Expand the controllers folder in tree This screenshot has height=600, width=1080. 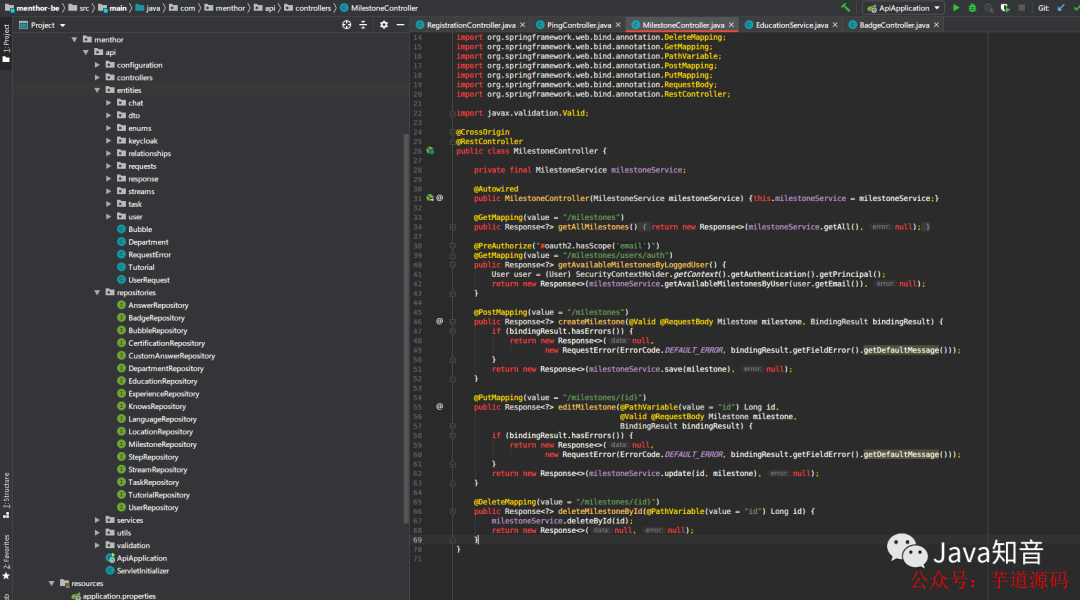coord(97,78)
